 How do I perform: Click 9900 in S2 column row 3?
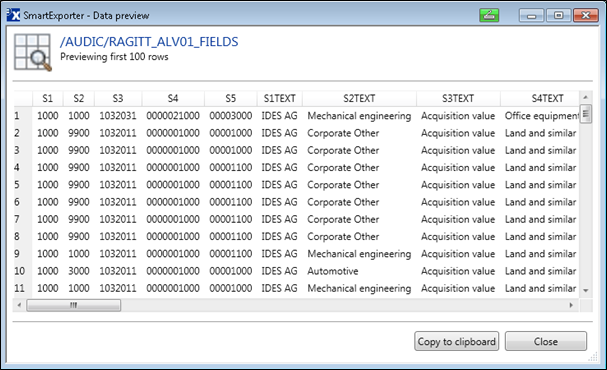pyautogui.click(x=79, y=150)
